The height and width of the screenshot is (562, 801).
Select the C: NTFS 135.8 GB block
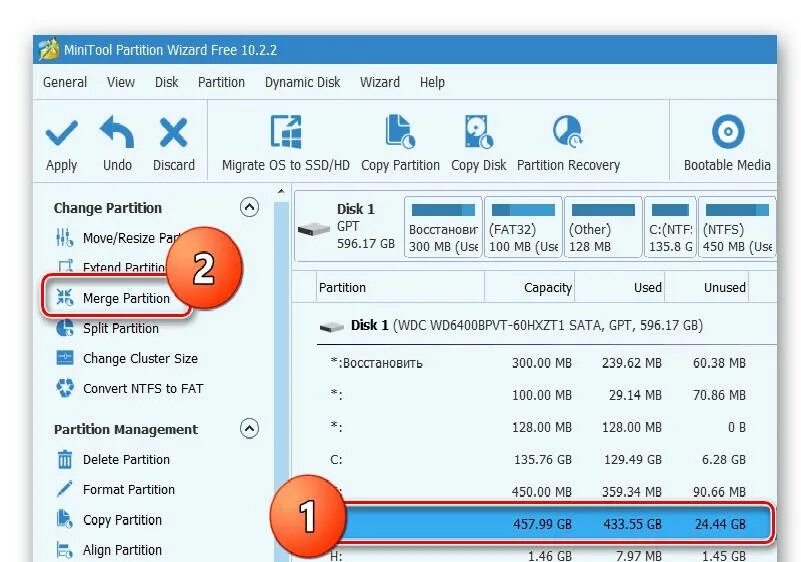[x=670, y=227]
